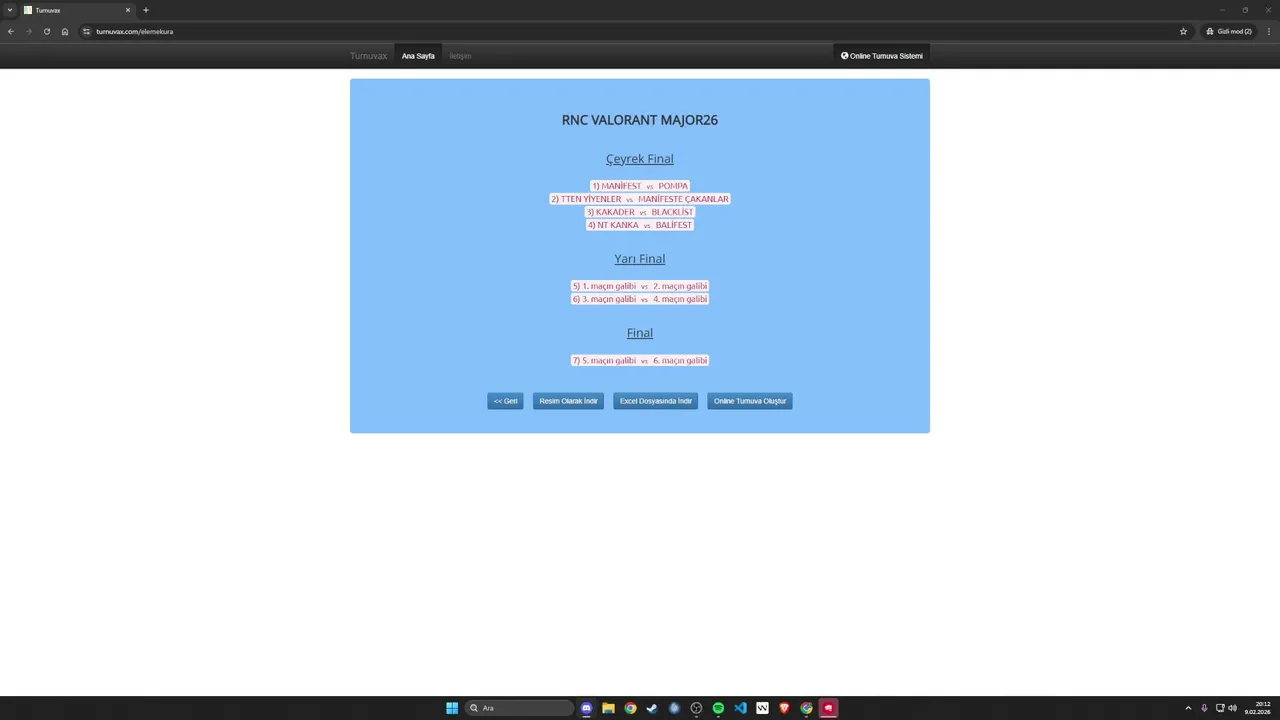Open the browser home page
Screen dimensions: 1280x720
pyautogui.click(x=65, y=31)
